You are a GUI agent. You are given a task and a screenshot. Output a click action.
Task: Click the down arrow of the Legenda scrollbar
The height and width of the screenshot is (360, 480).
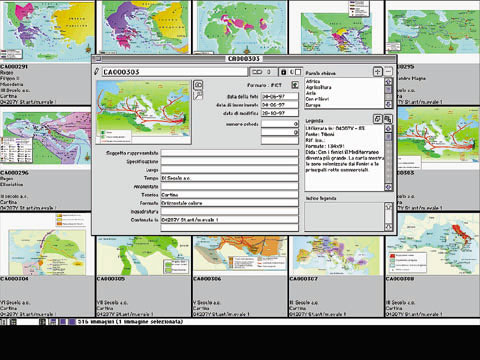coord(388,187)
